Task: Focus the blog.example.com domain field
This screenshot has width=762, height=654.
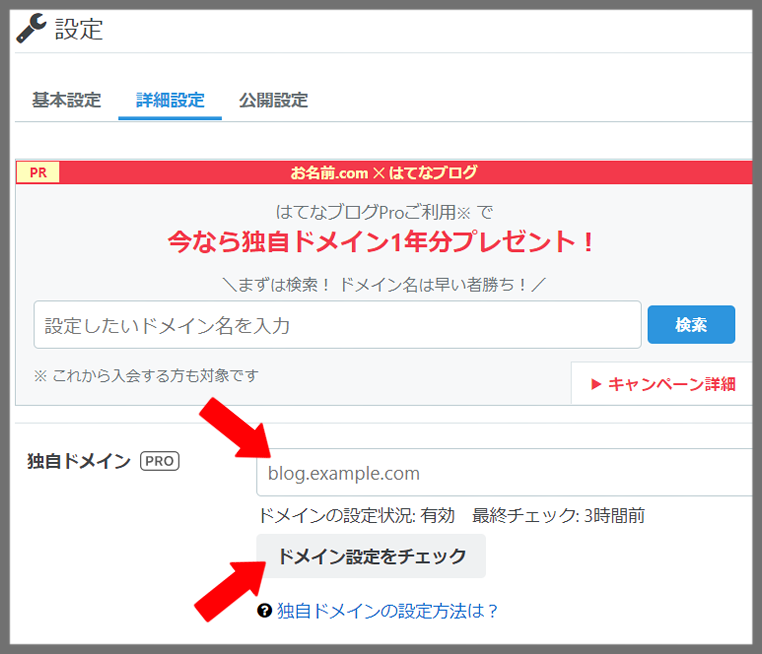Action: click(x=504, y=473)
